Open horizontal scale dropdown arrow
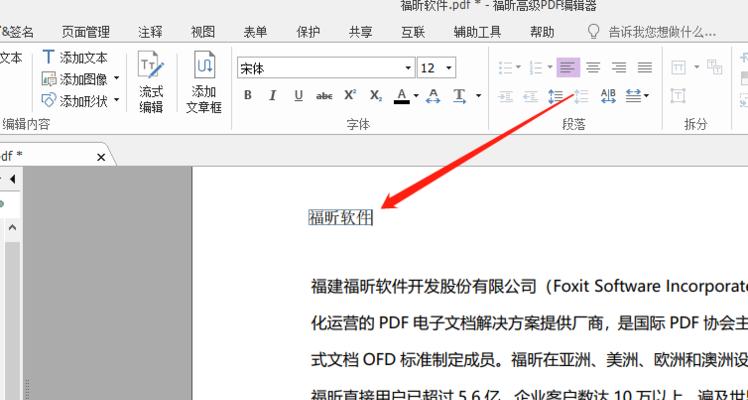Viewport: 748px width, 400px height. pos(646,96)
